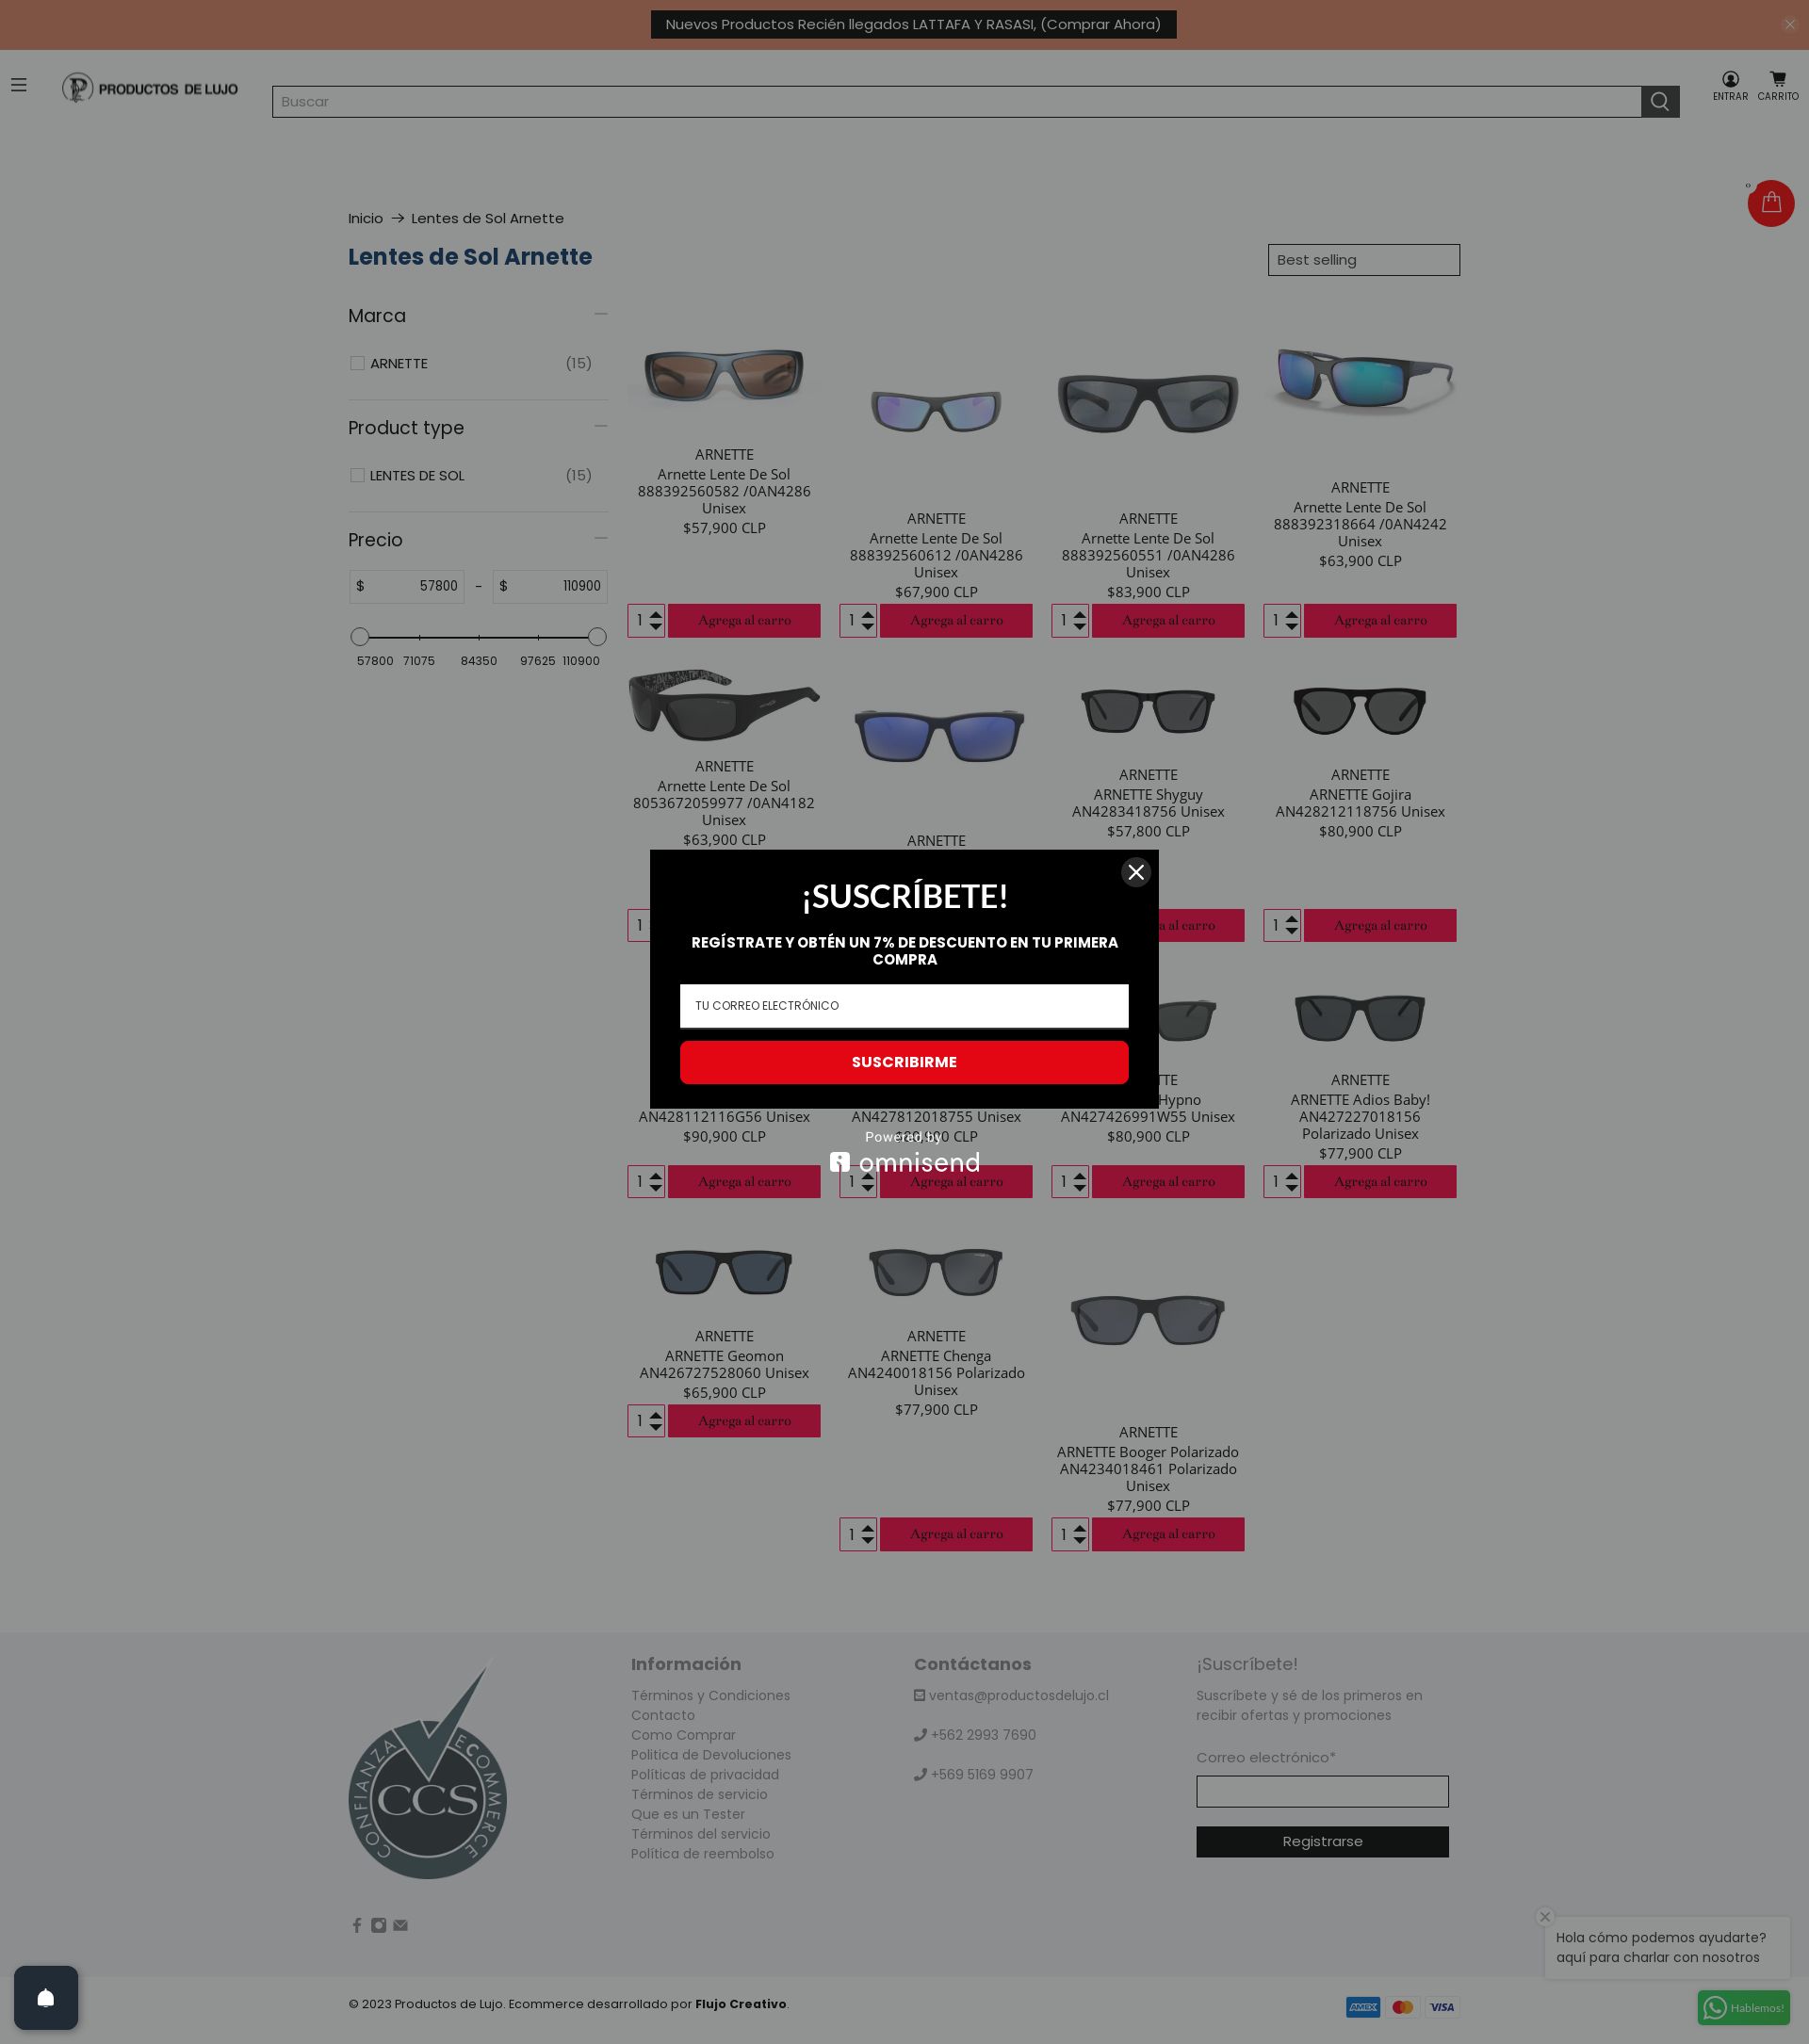Call +562 2993 7690
This screenshot has height=2044, width=1809.
pos(983,1735)
